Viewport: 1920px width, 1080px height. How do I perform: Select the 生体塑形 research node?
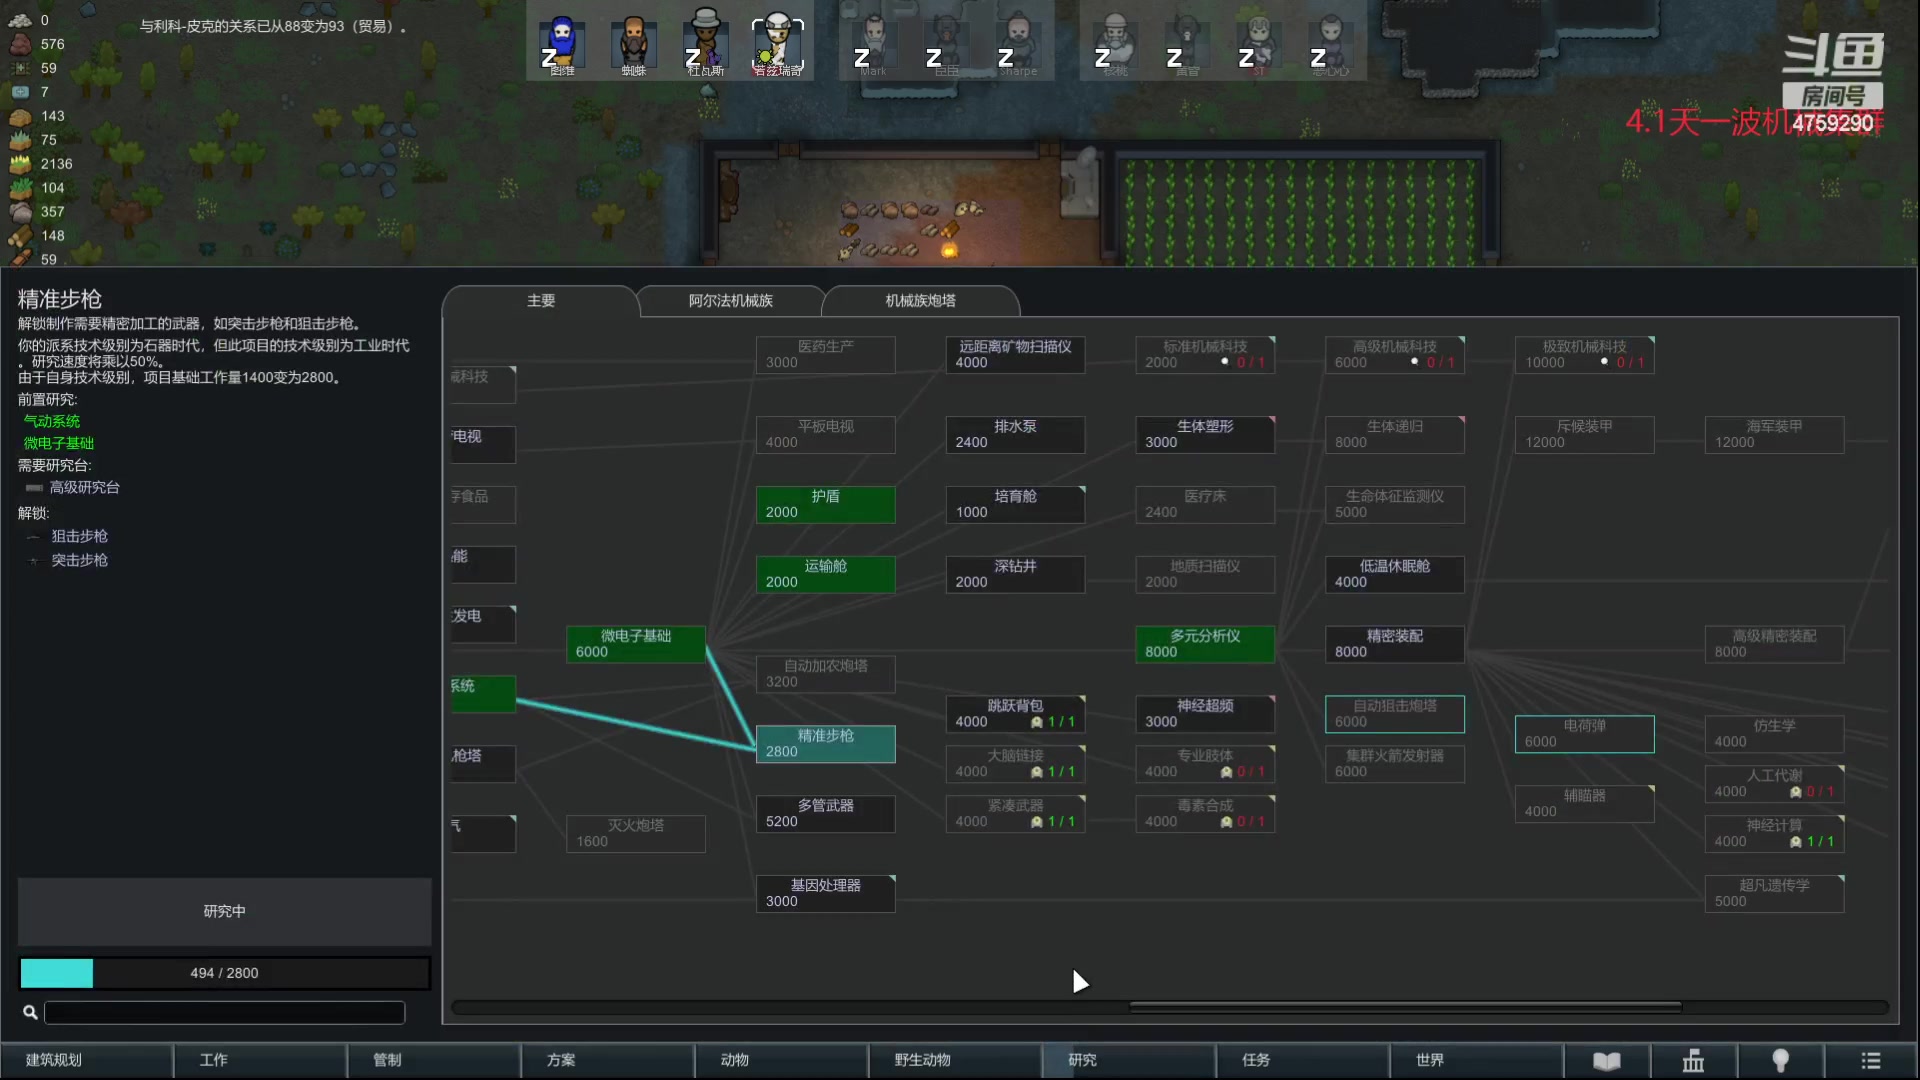coord(1205,434)
